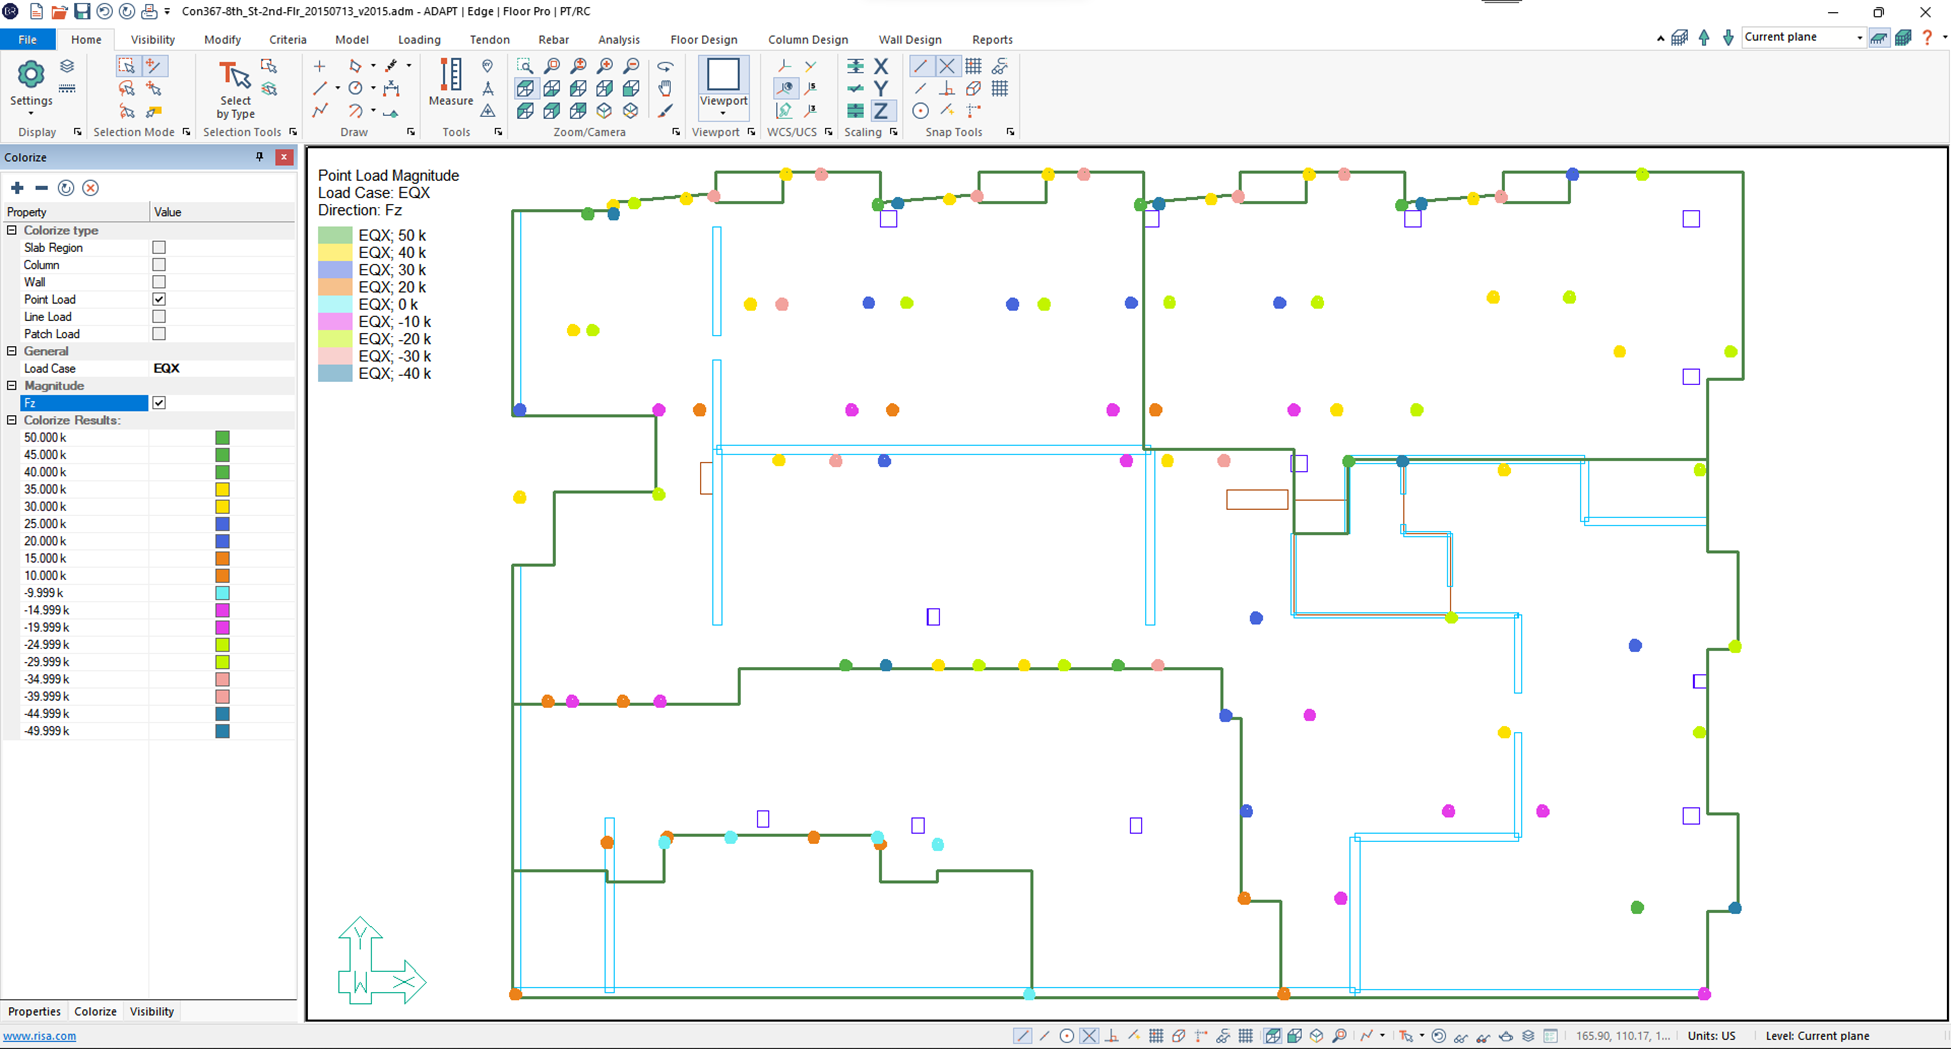Toggle the Fz magnitude checkbox
Viewport: 1951px width, 1049px height.
[159, 403]
